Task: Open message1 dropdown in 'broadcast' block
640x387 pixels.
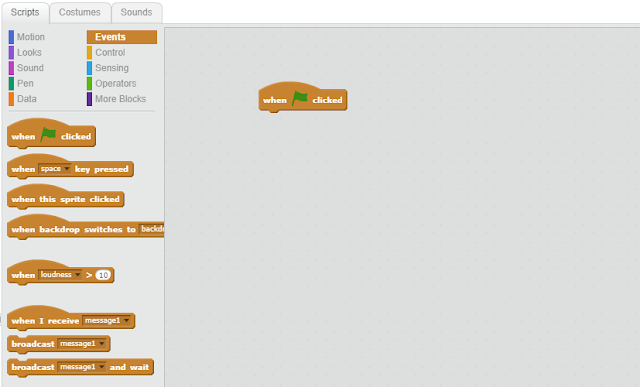Action: coord(82,344)
